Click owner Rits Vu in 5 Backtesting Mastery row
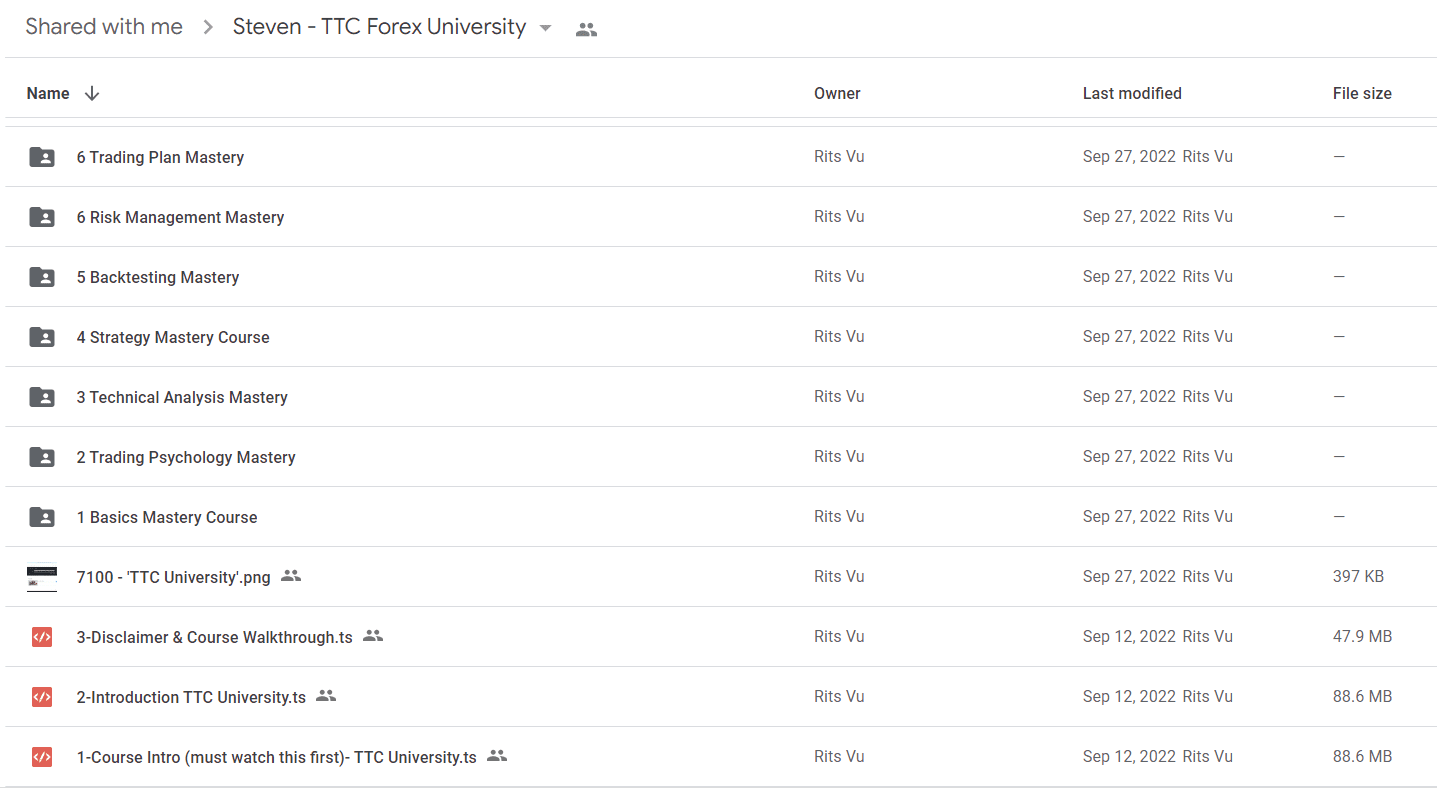The width and height of the screenshot is (1437, 796). point(839,276)
